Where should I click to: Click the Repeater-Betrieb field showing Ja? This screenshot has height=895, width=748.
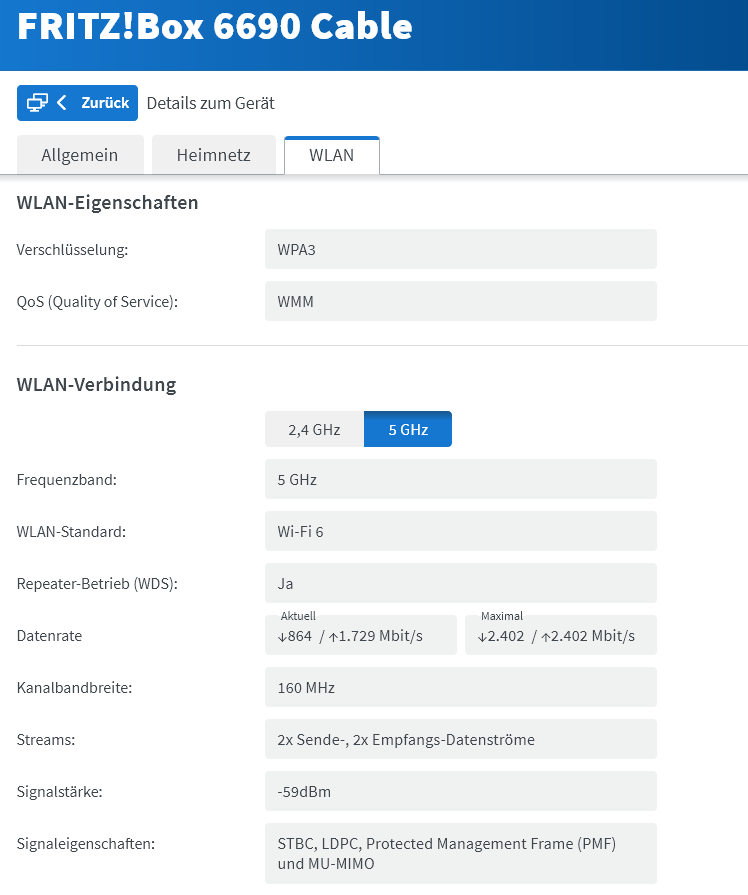pyautogui.click(x=460, y=583)
